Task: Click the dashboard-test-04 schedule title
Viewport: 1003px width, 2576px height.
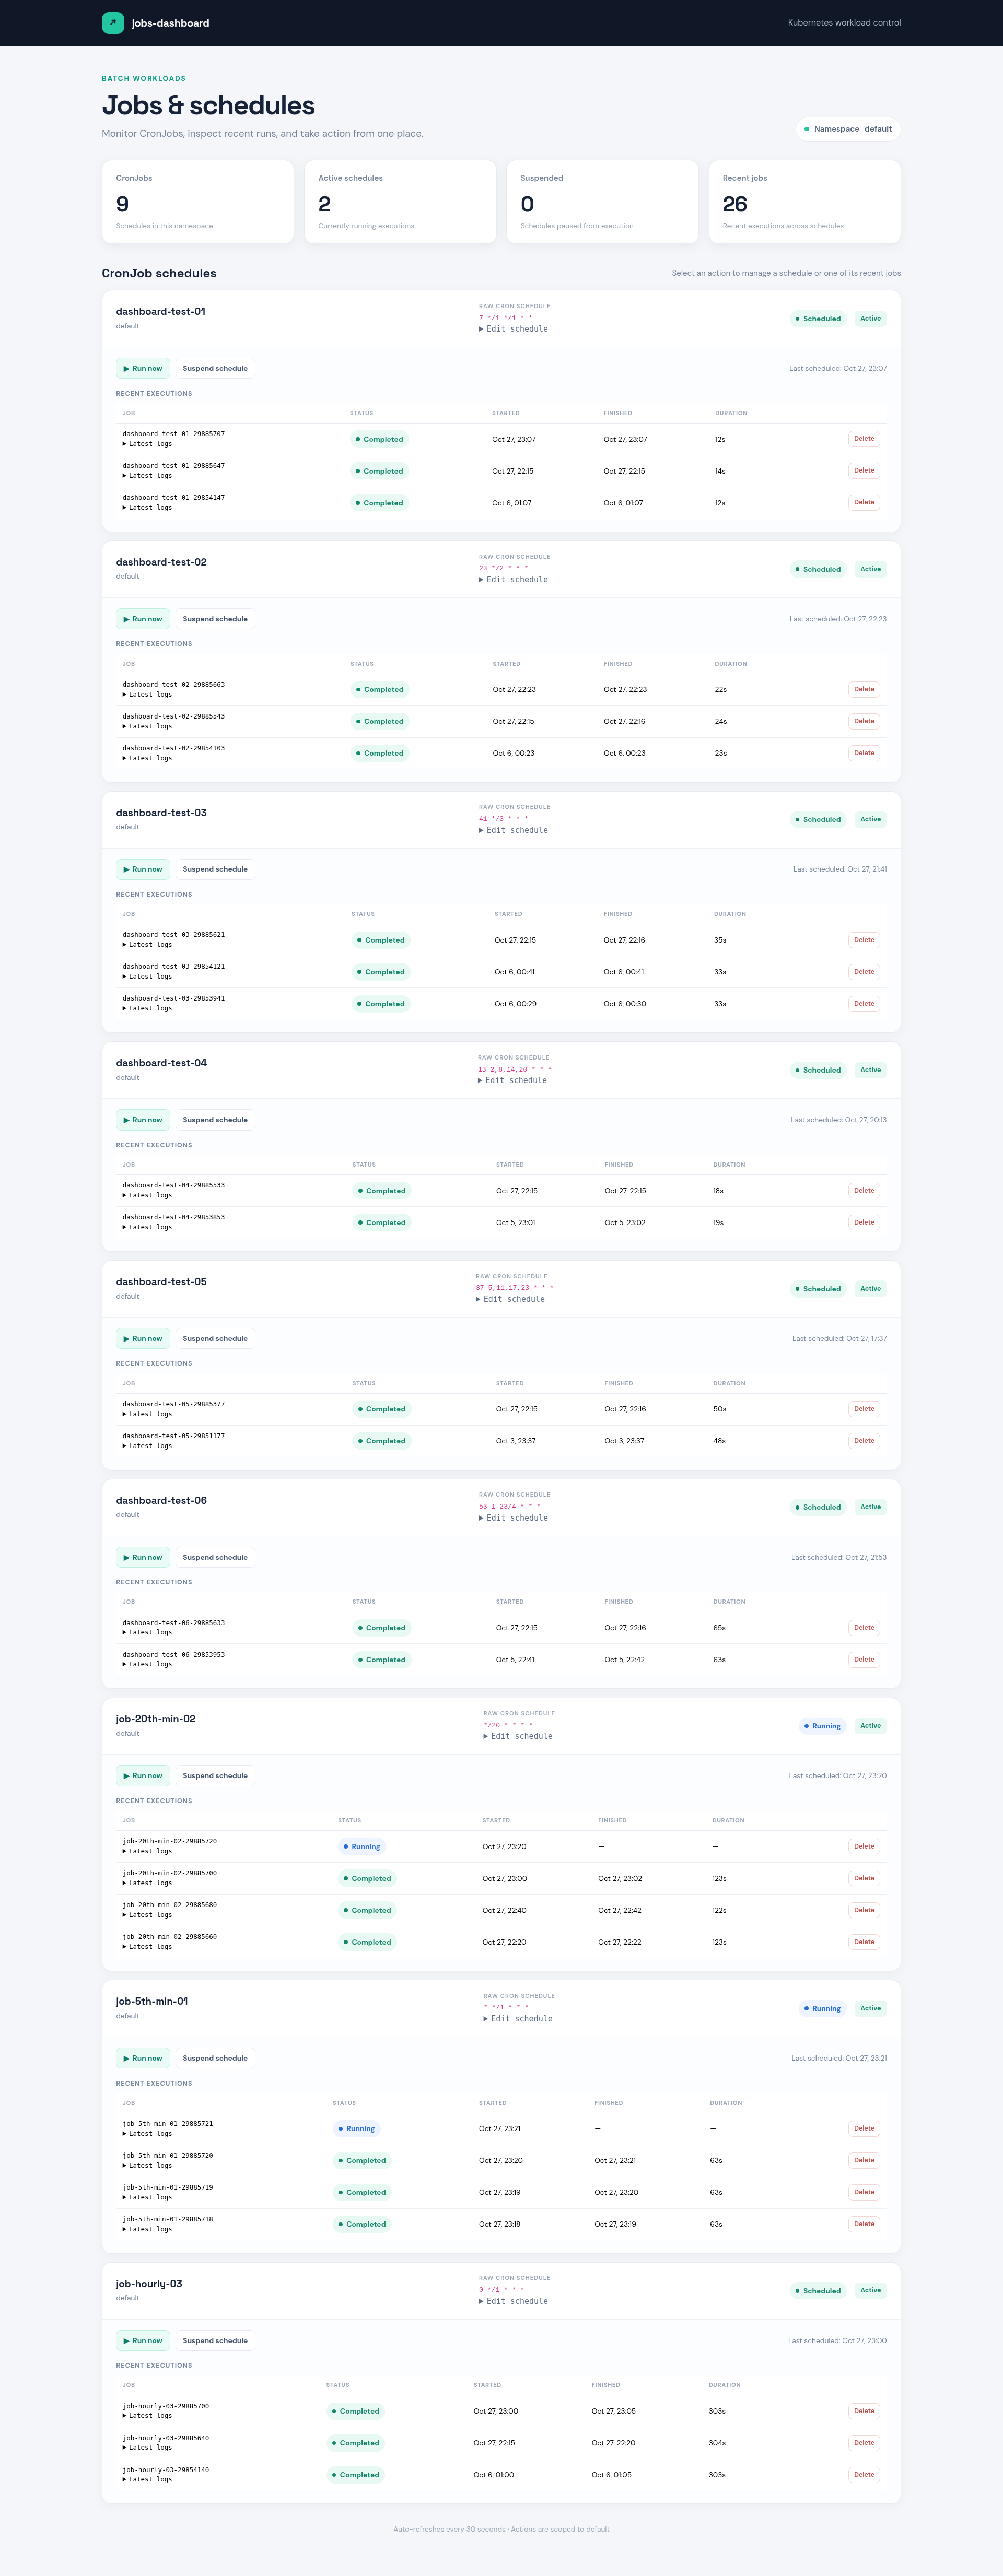Action: point(161,1063)
